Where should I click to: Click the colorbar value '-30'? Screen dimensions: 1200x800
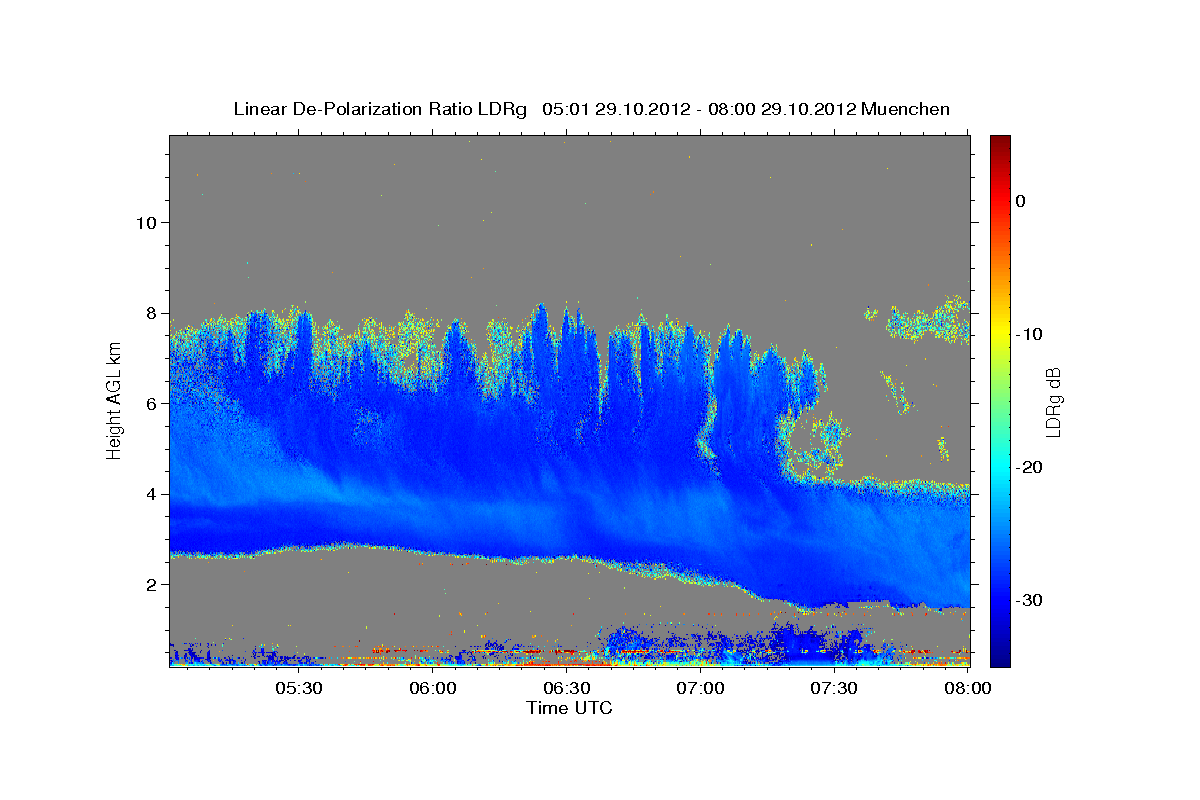(x=1029, y=600)
